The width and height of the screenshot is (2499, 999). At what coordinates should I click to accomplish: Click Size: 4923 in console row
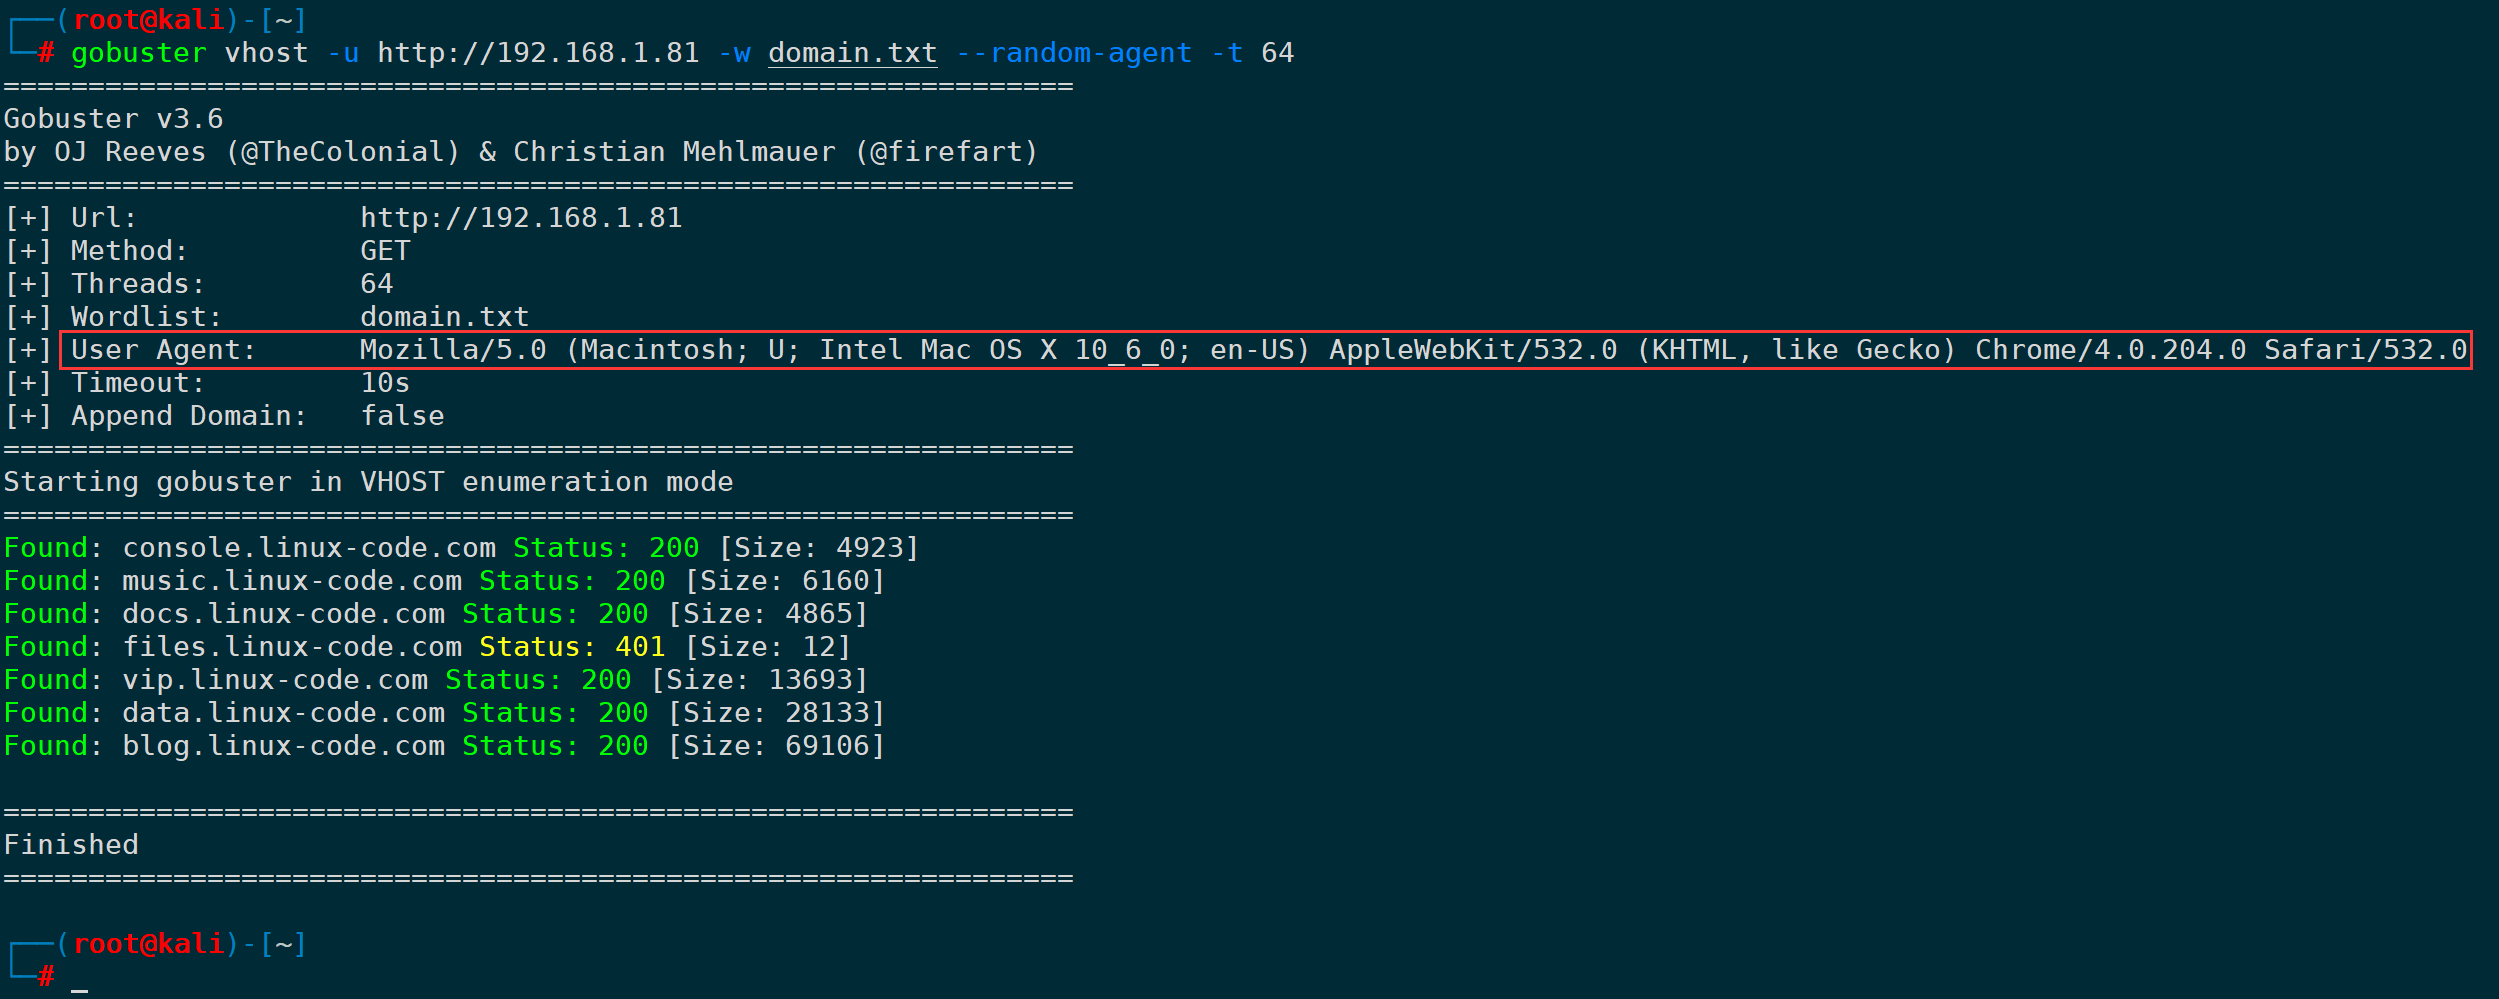[x=818, y=548]
